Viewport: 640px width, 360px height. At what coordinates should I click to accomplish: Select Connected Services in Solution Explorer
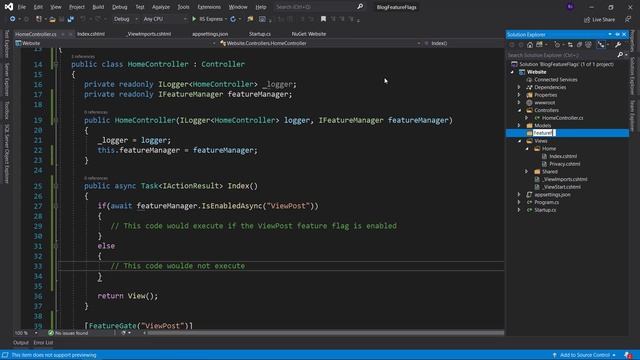pyautogui.click(x=556, y=80)
